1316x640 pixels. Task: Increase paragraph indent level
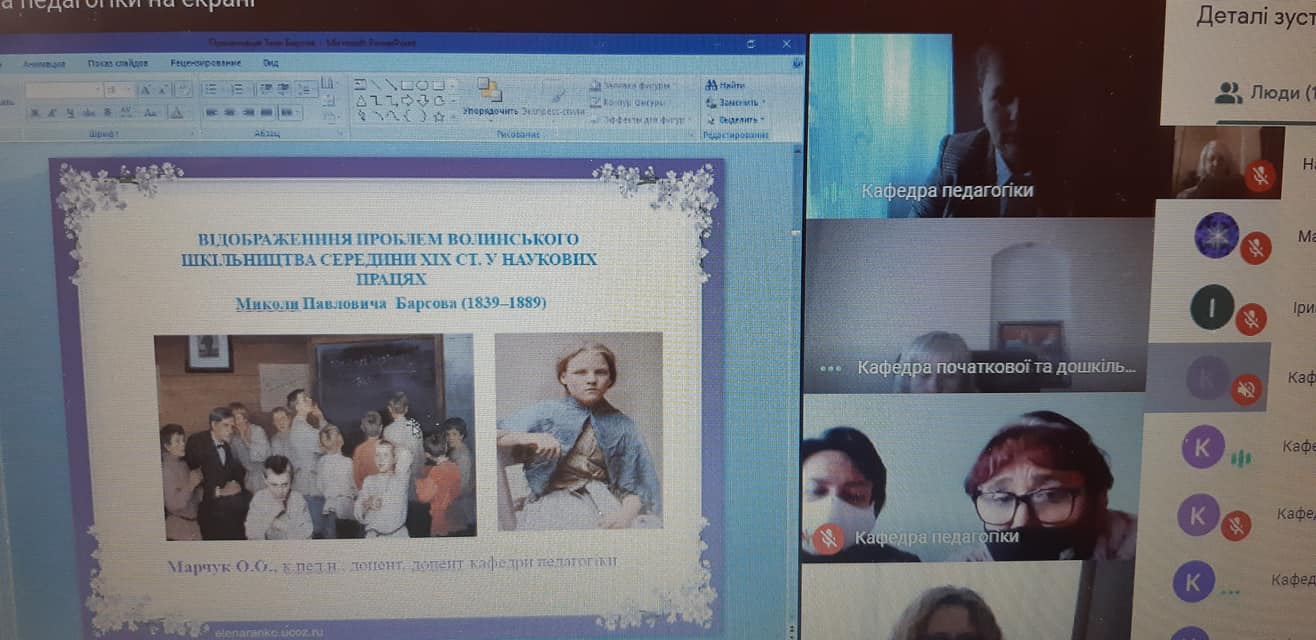[283, 90]
